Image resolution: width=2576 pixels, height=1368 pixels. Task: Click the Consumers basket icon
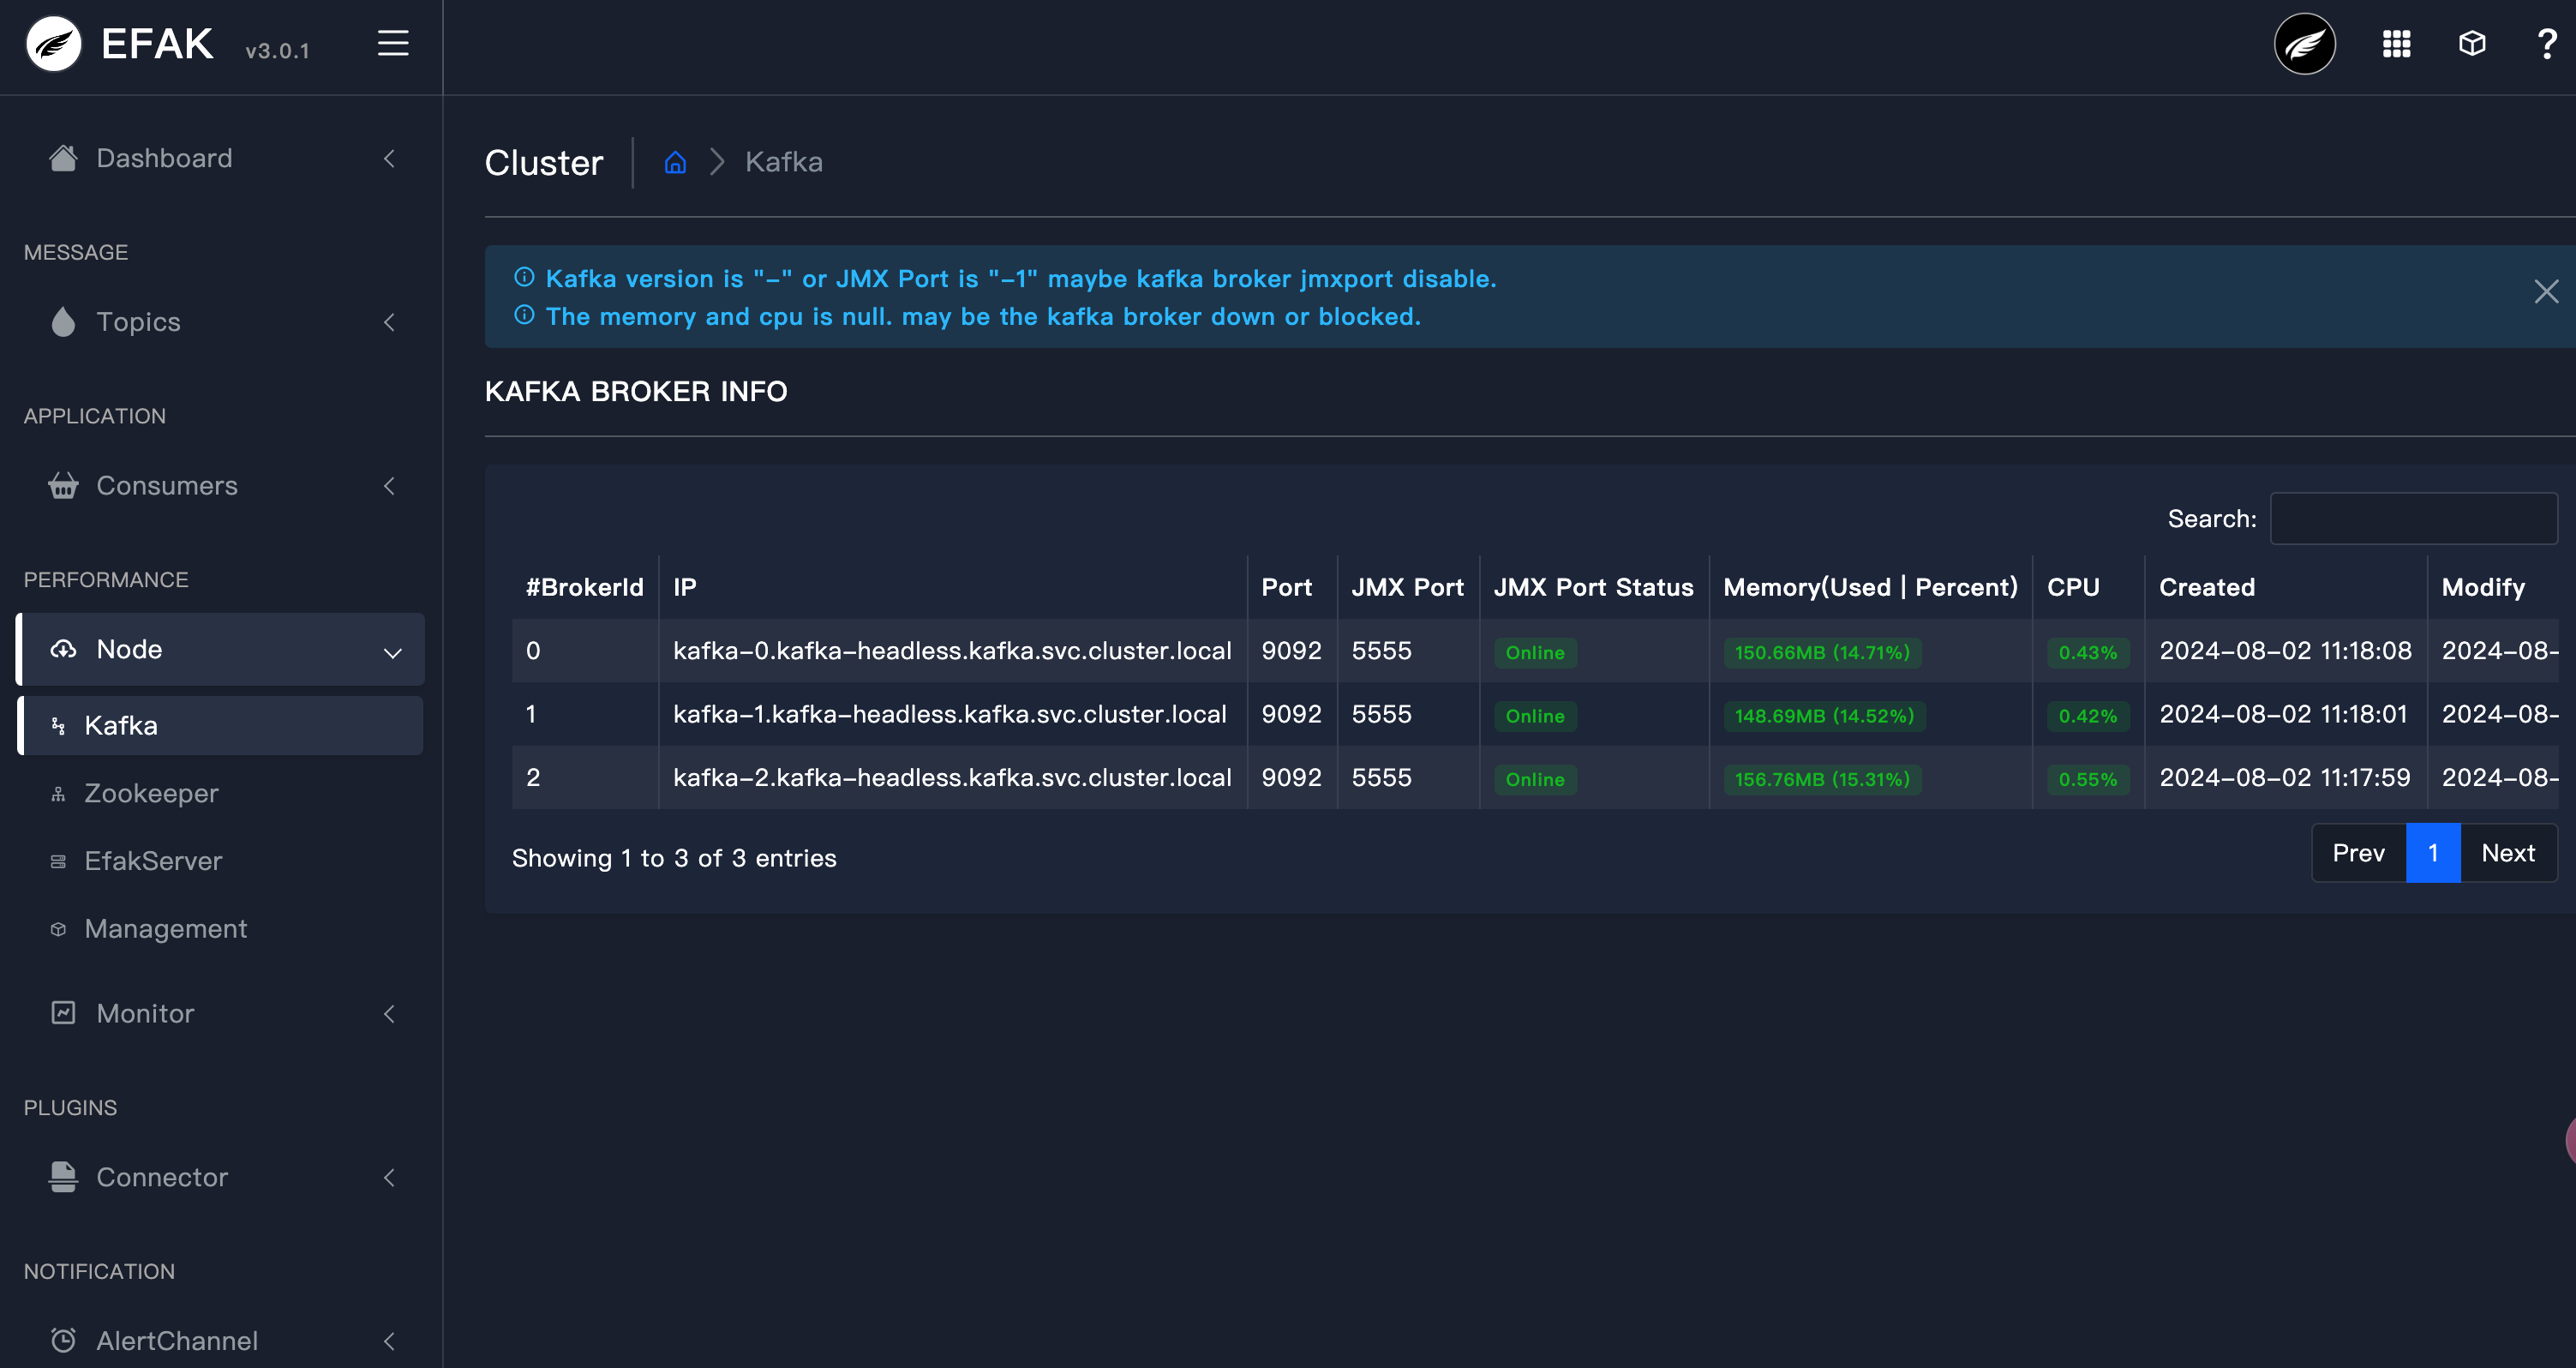[63, 486]
